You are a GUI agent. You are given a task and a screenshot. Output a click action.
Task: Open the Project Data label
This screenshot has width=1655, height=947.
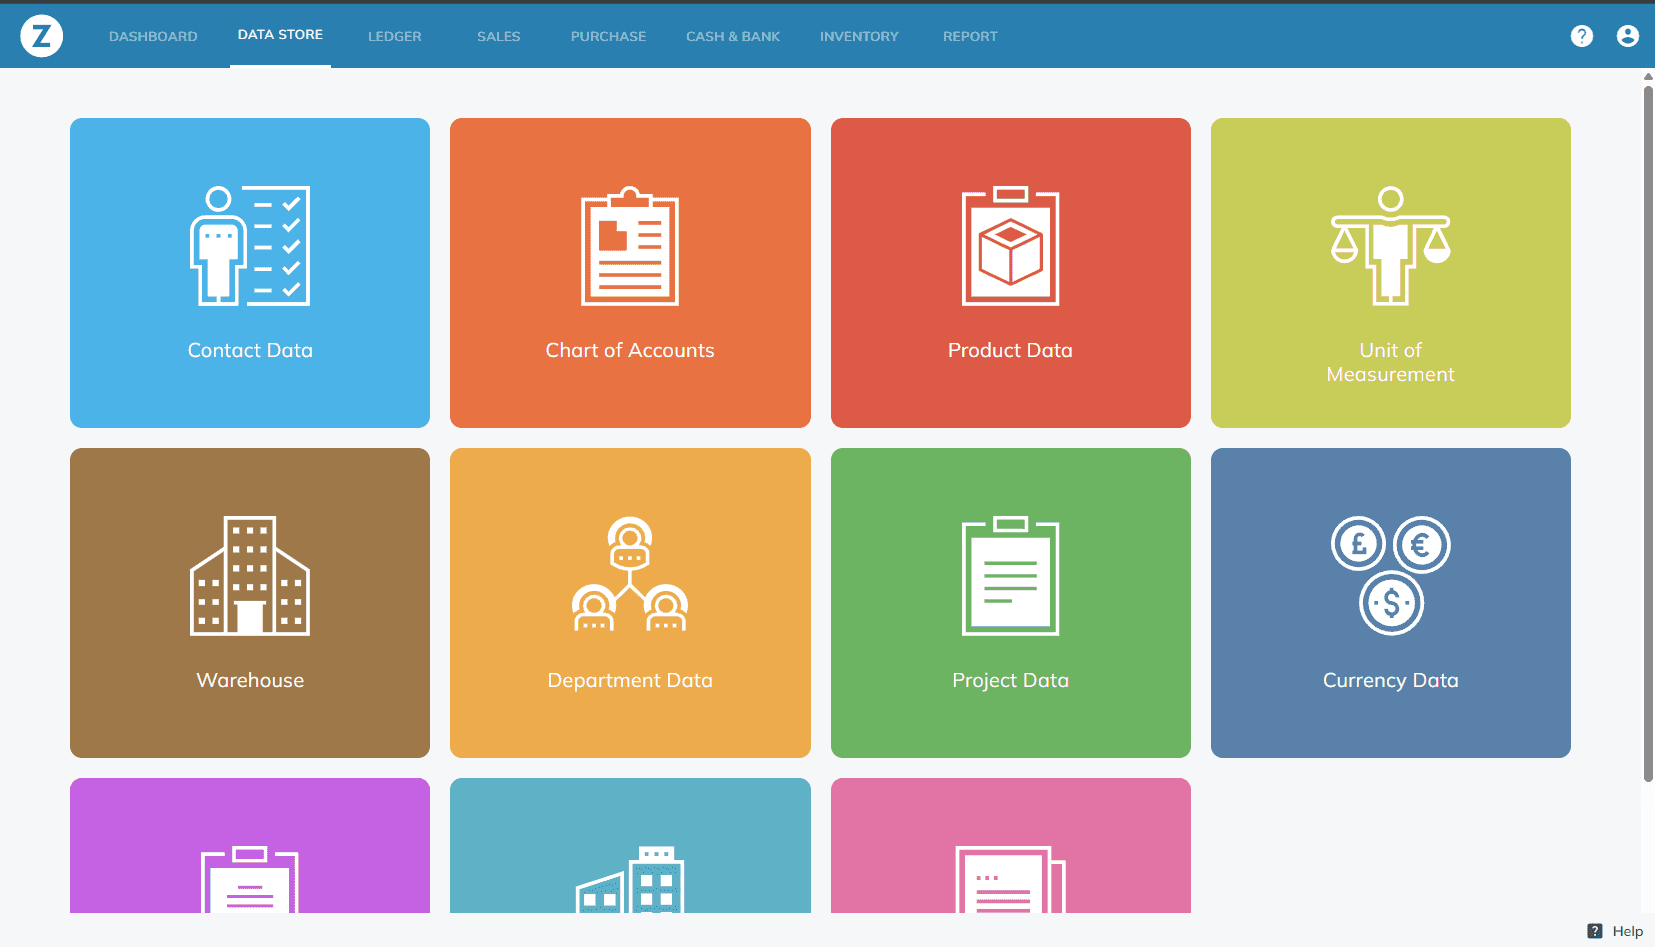pyautogui.click(x=1010, y=680)
